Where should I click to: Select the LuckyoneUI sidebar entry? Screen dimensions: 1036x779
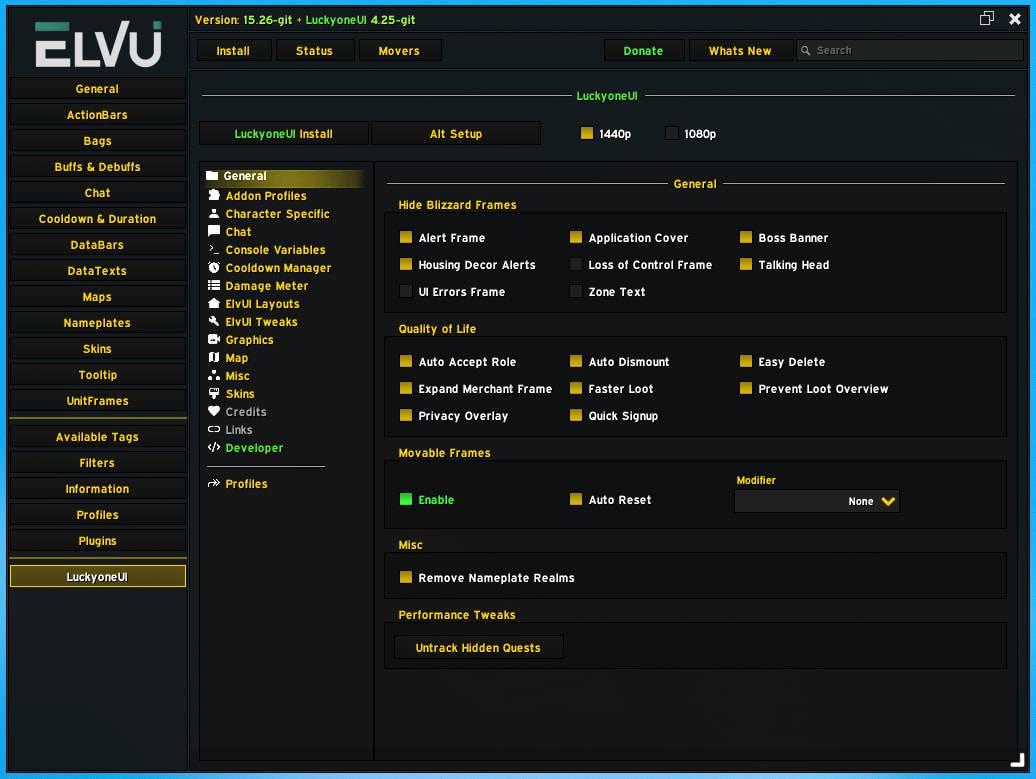[x=97, y=576]
